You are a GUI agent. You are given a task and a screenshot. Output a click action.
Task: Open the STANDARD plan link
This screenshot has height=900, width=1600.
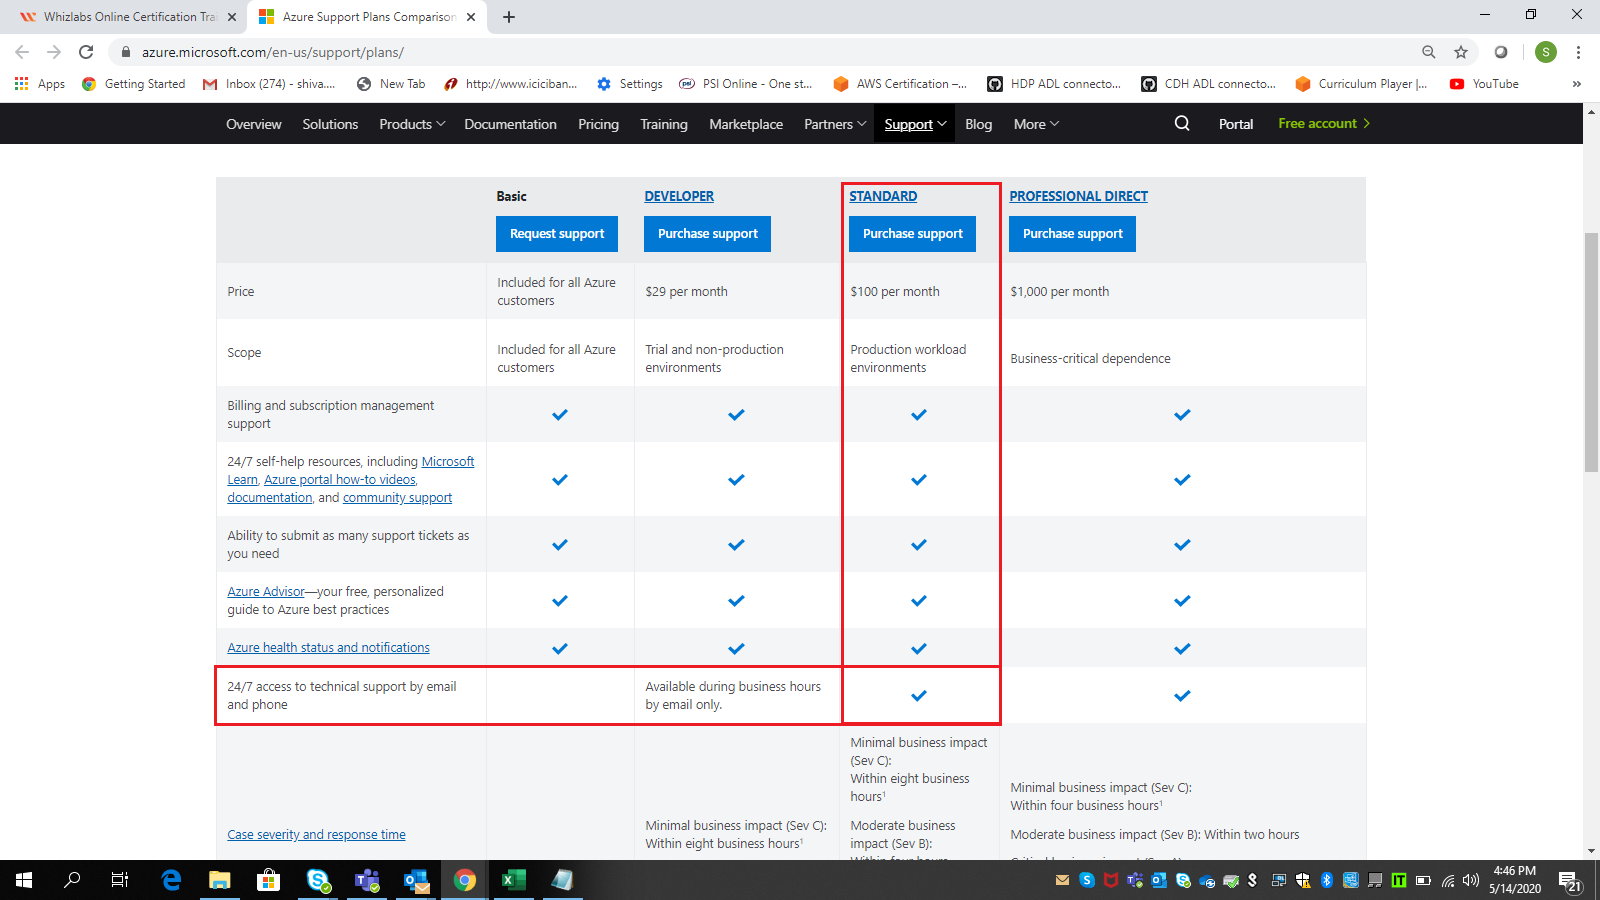883,196
